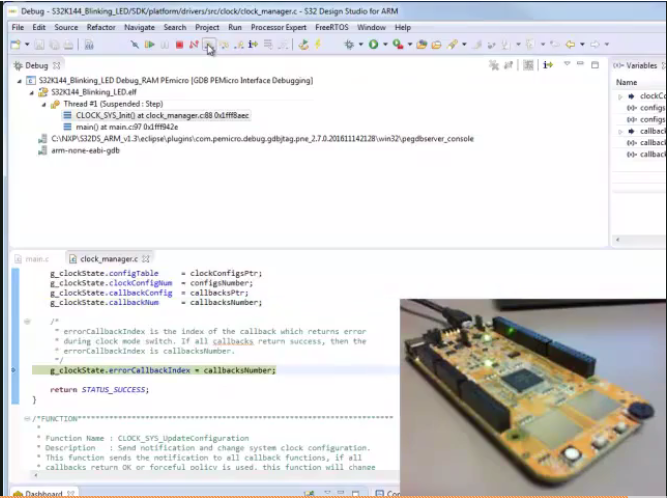Toggle Instruction Stepping Mode in Debug view toolbar
The height and width of the screenshot is (498, 667).
tap(548, 65)
